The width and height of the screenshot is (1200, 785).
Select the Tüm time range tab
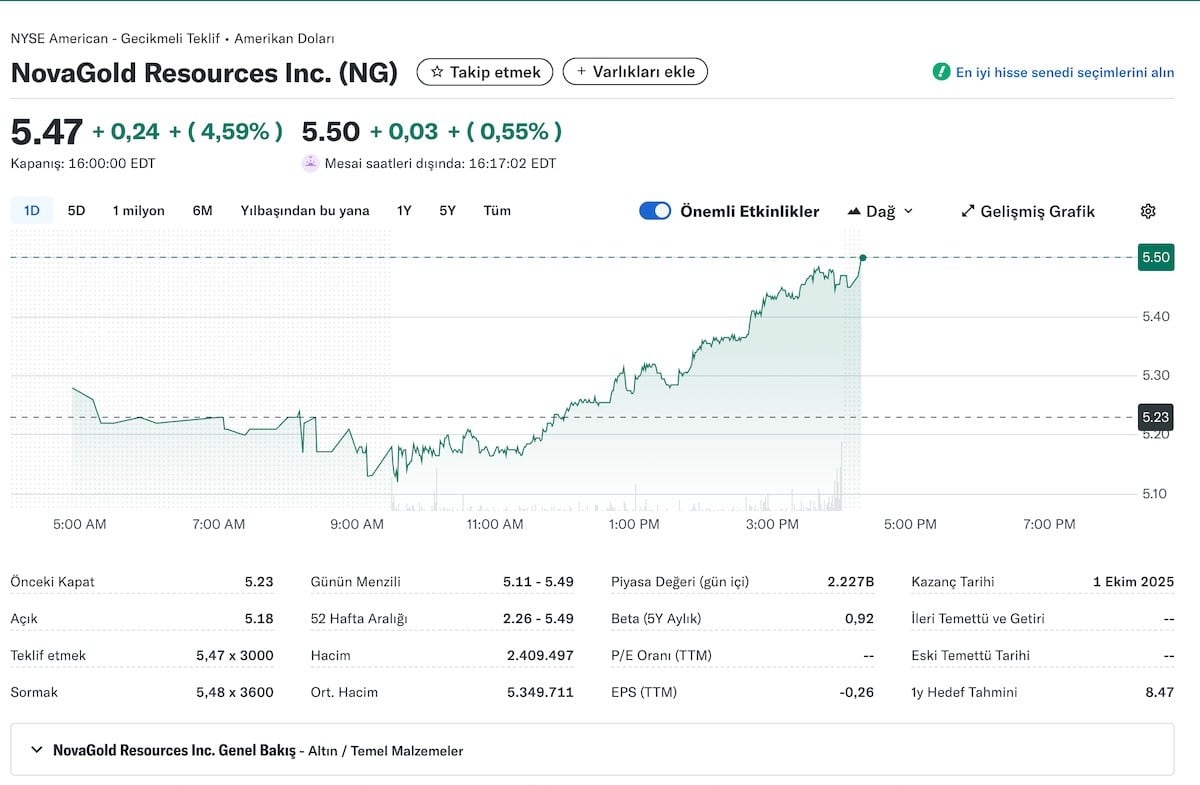[497, 211]
